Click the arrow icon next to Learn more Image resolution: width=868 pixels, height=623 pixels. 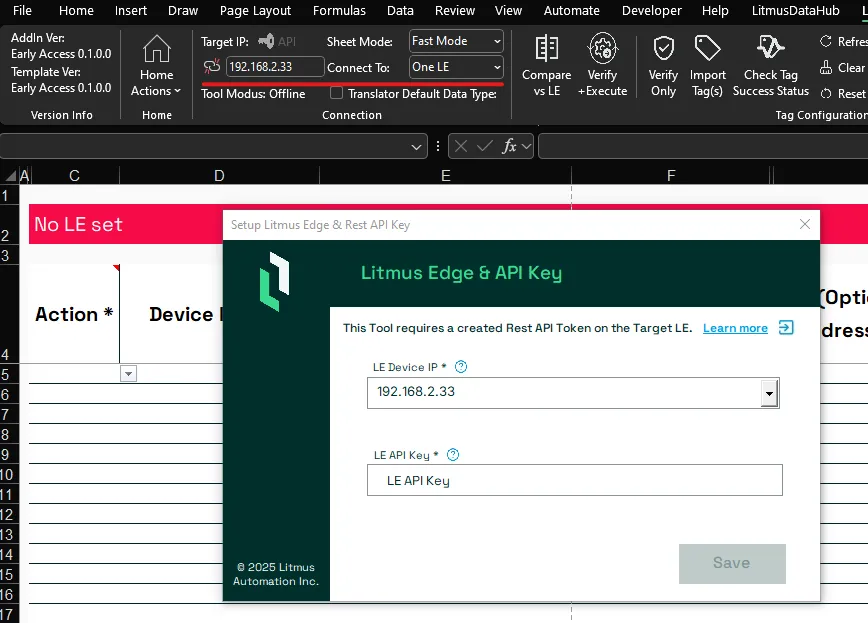pyautogui.click(x=786, y=327)
